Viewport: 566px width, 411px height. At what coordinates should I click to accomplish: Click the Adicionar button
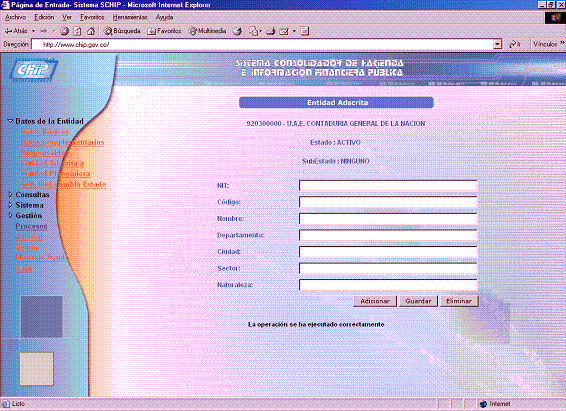(x=375, y=301)
